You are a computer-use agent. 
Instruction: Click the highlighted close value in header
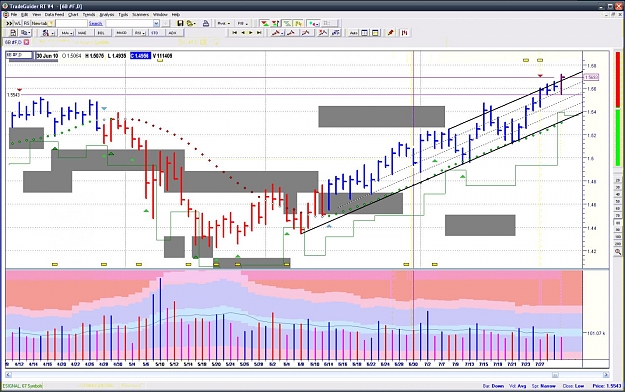[140, 56]
